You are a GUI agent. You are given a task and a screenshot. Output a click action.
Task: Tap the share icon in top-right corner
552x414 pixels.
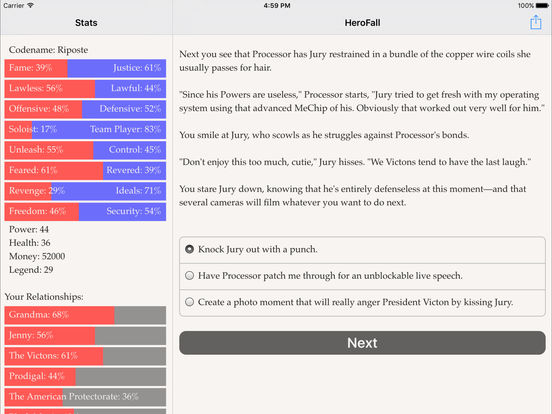click(x=535, y=22)
